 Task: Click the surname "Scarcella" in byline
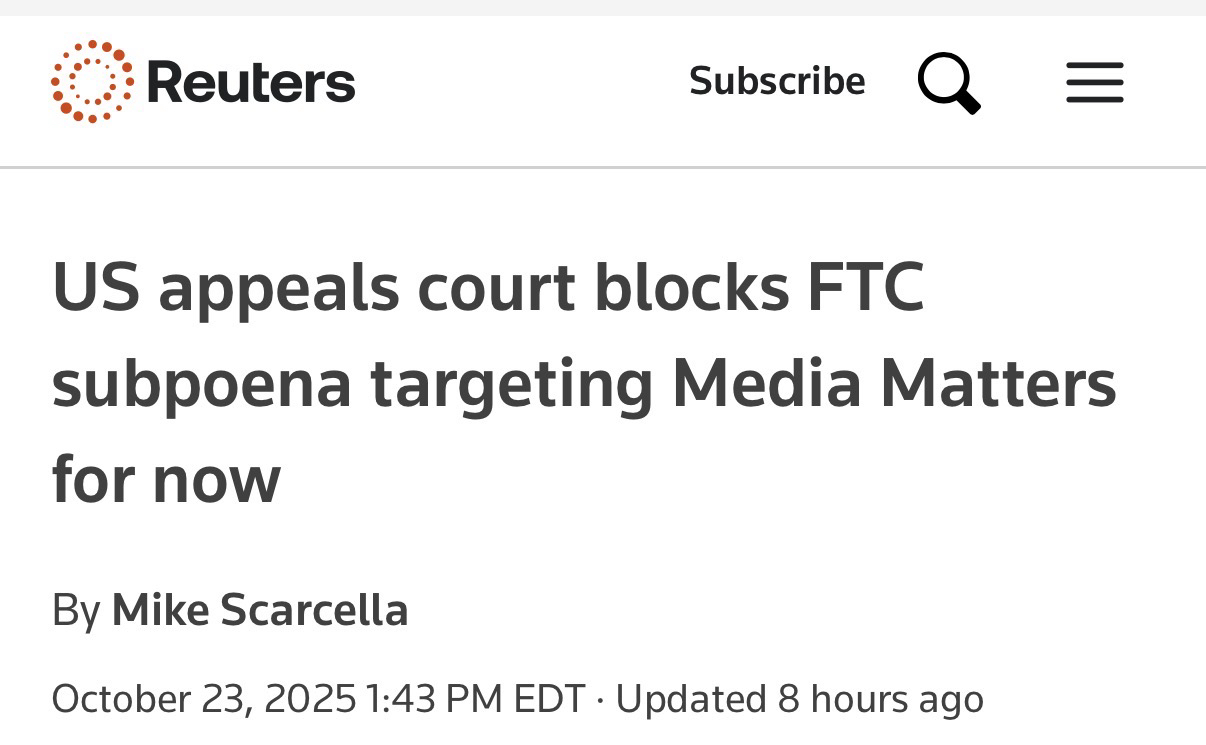point(314,610)
